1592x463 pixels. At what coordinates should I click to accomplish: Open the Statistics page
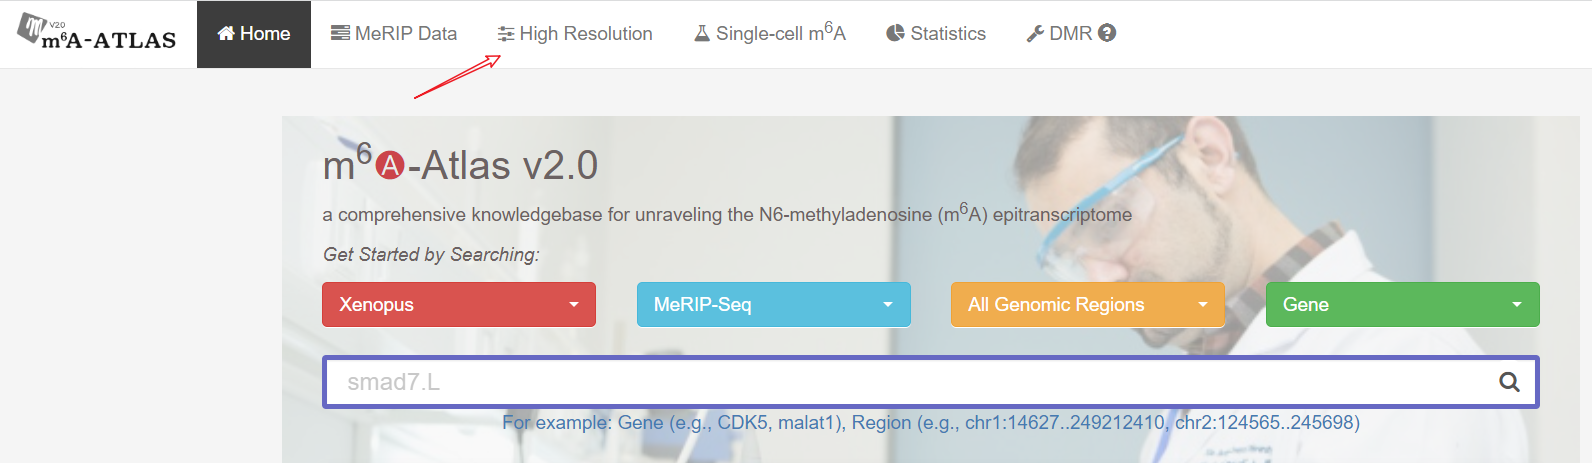(x=936, y=34)
